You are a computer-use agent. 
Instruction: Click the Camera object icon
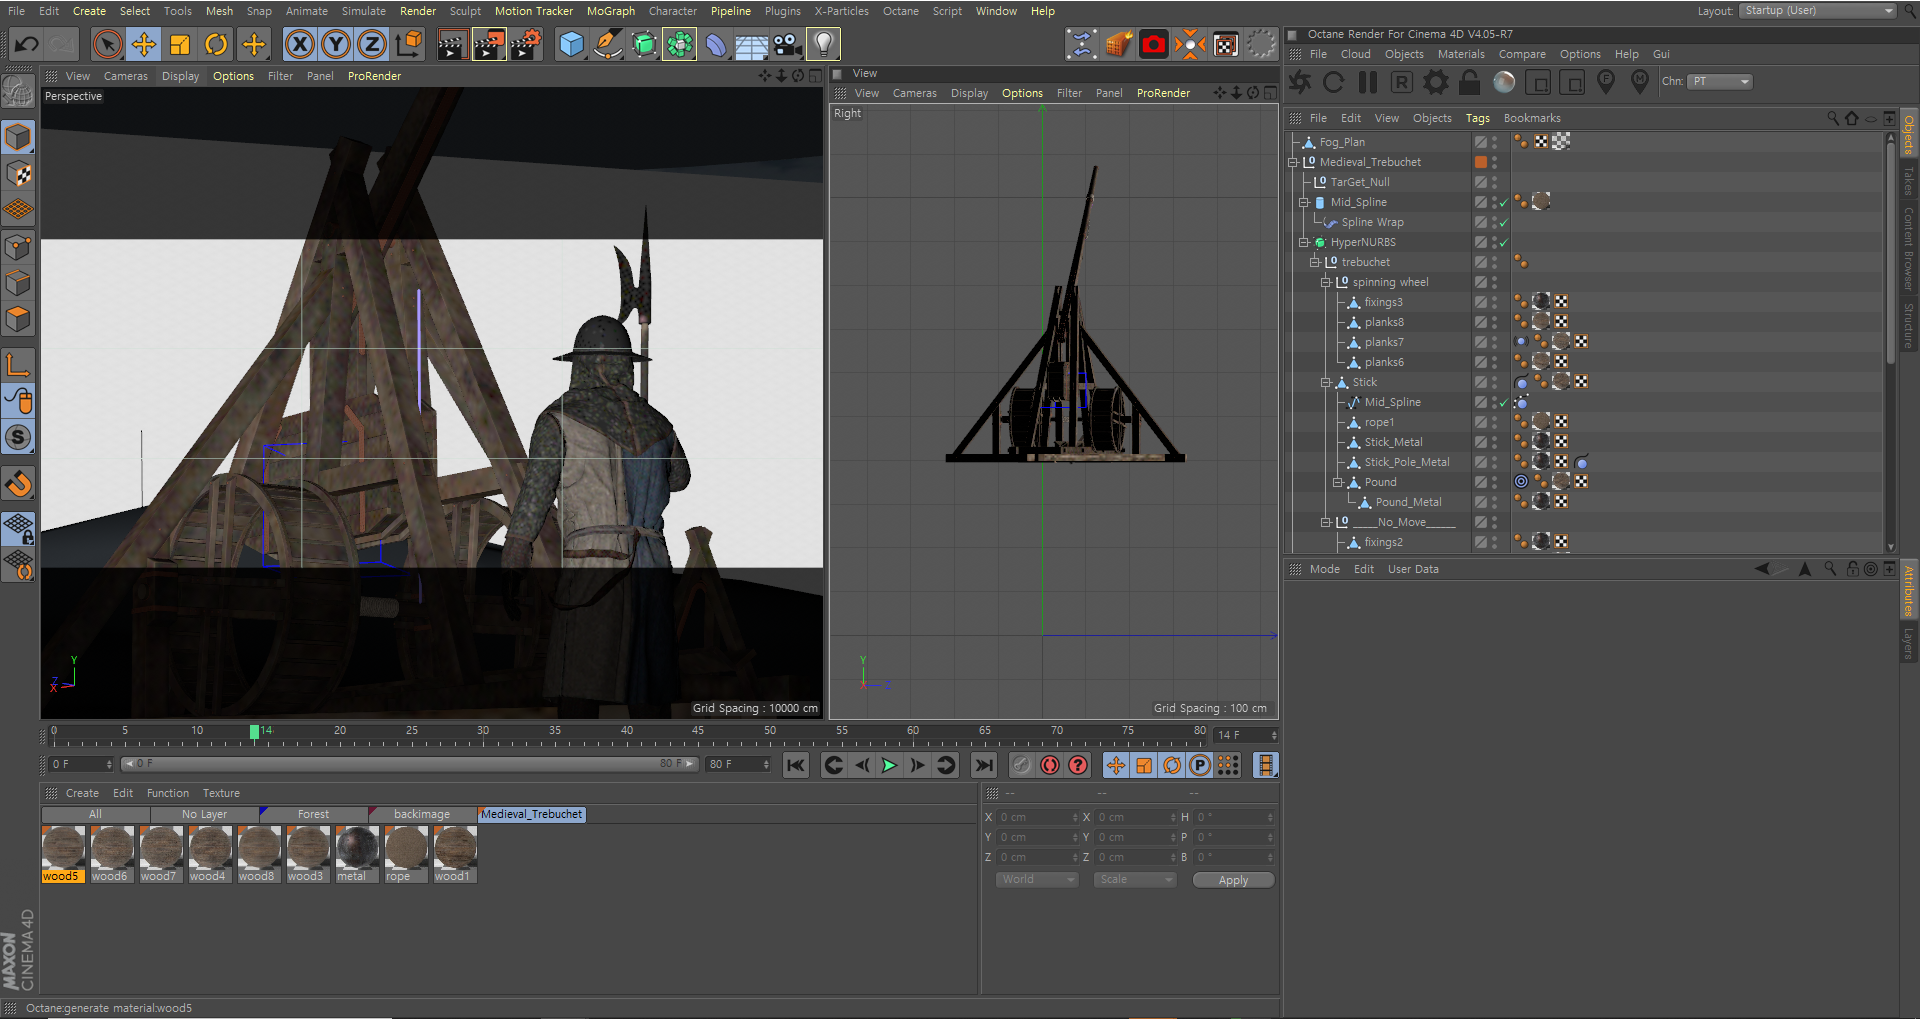pyautogui.click(x=787, y=44)
